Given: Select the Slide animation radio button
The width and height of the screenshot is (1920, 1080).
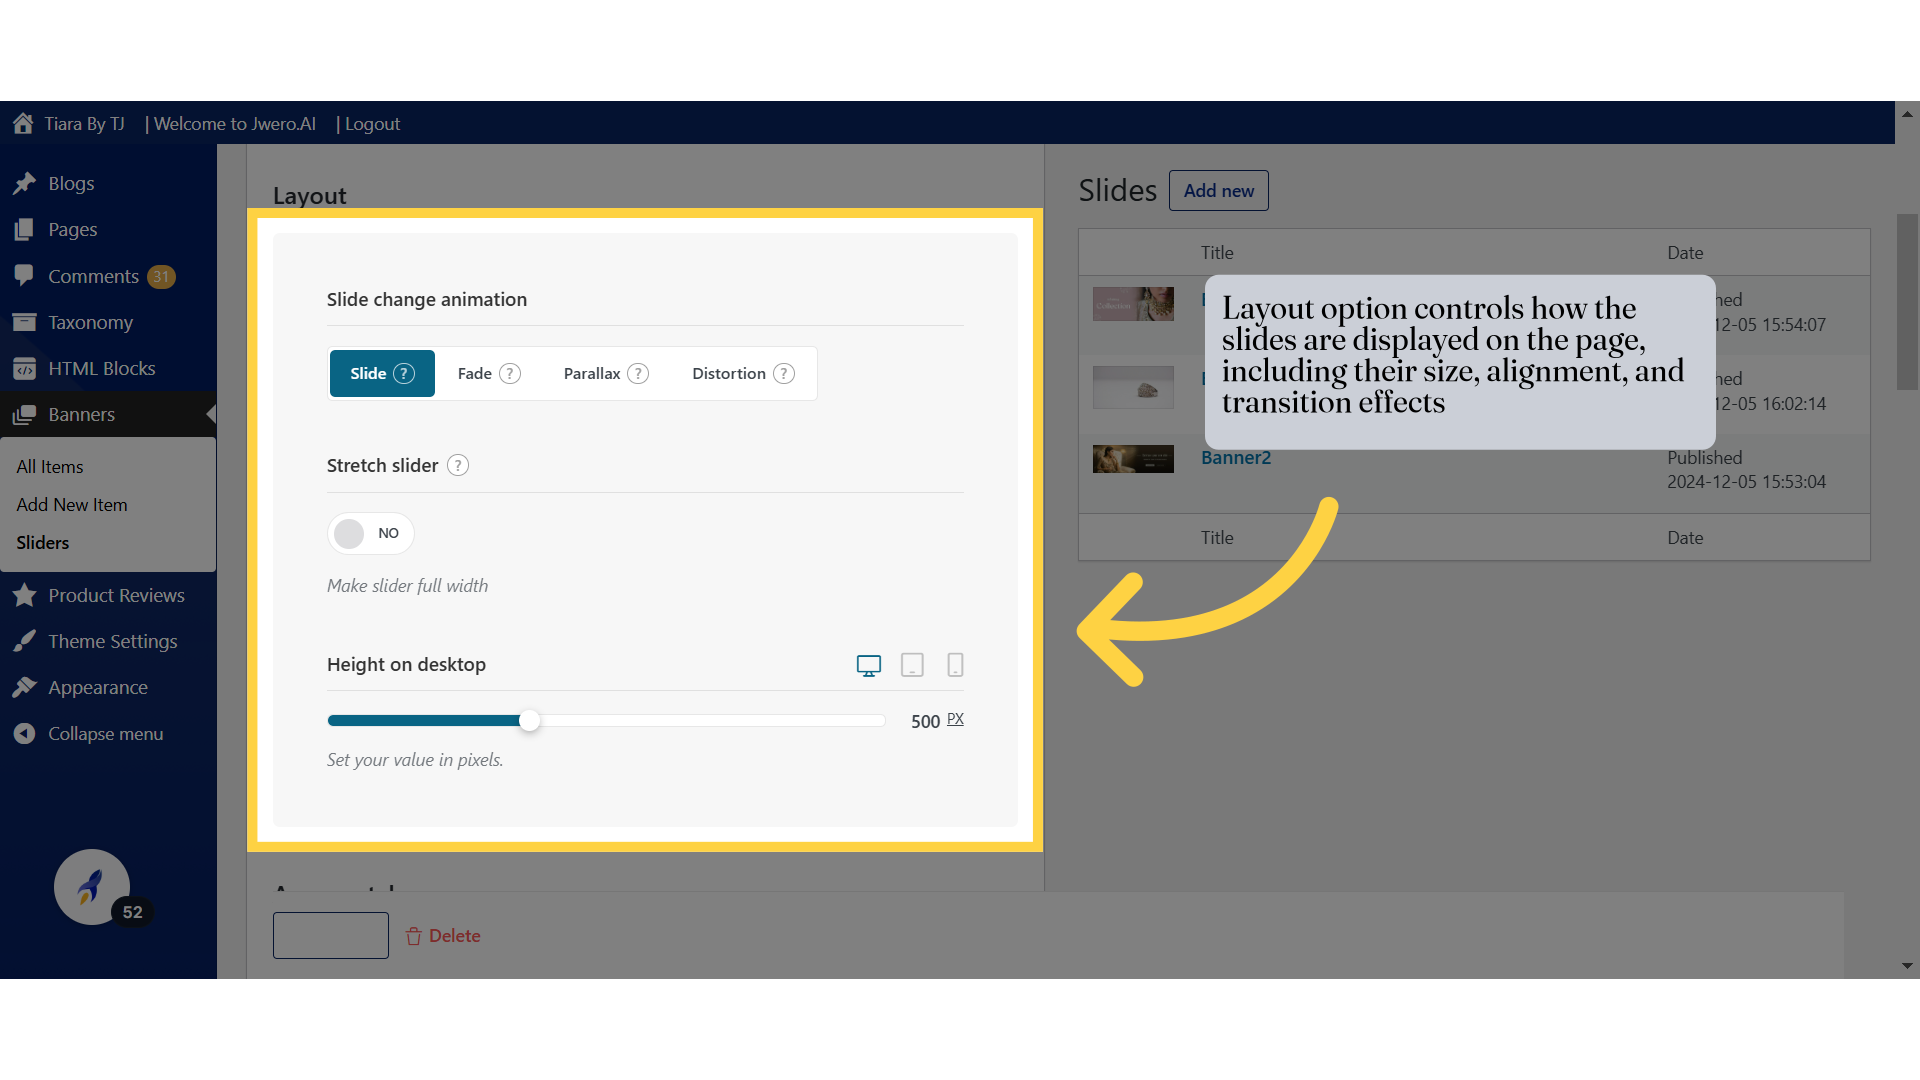Looking at the screenshot, I should [x=381, y=373].
